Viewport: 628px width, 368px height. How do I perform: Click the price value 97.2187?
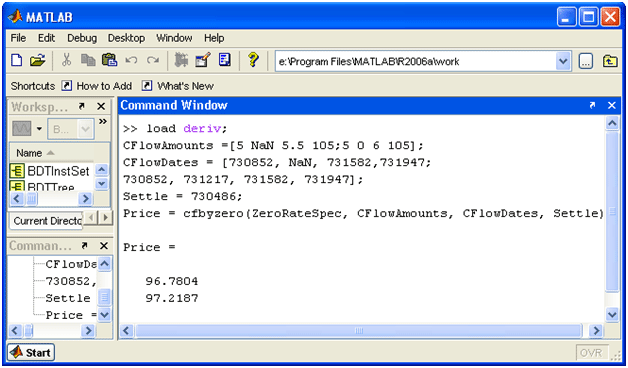click(172, 298)
